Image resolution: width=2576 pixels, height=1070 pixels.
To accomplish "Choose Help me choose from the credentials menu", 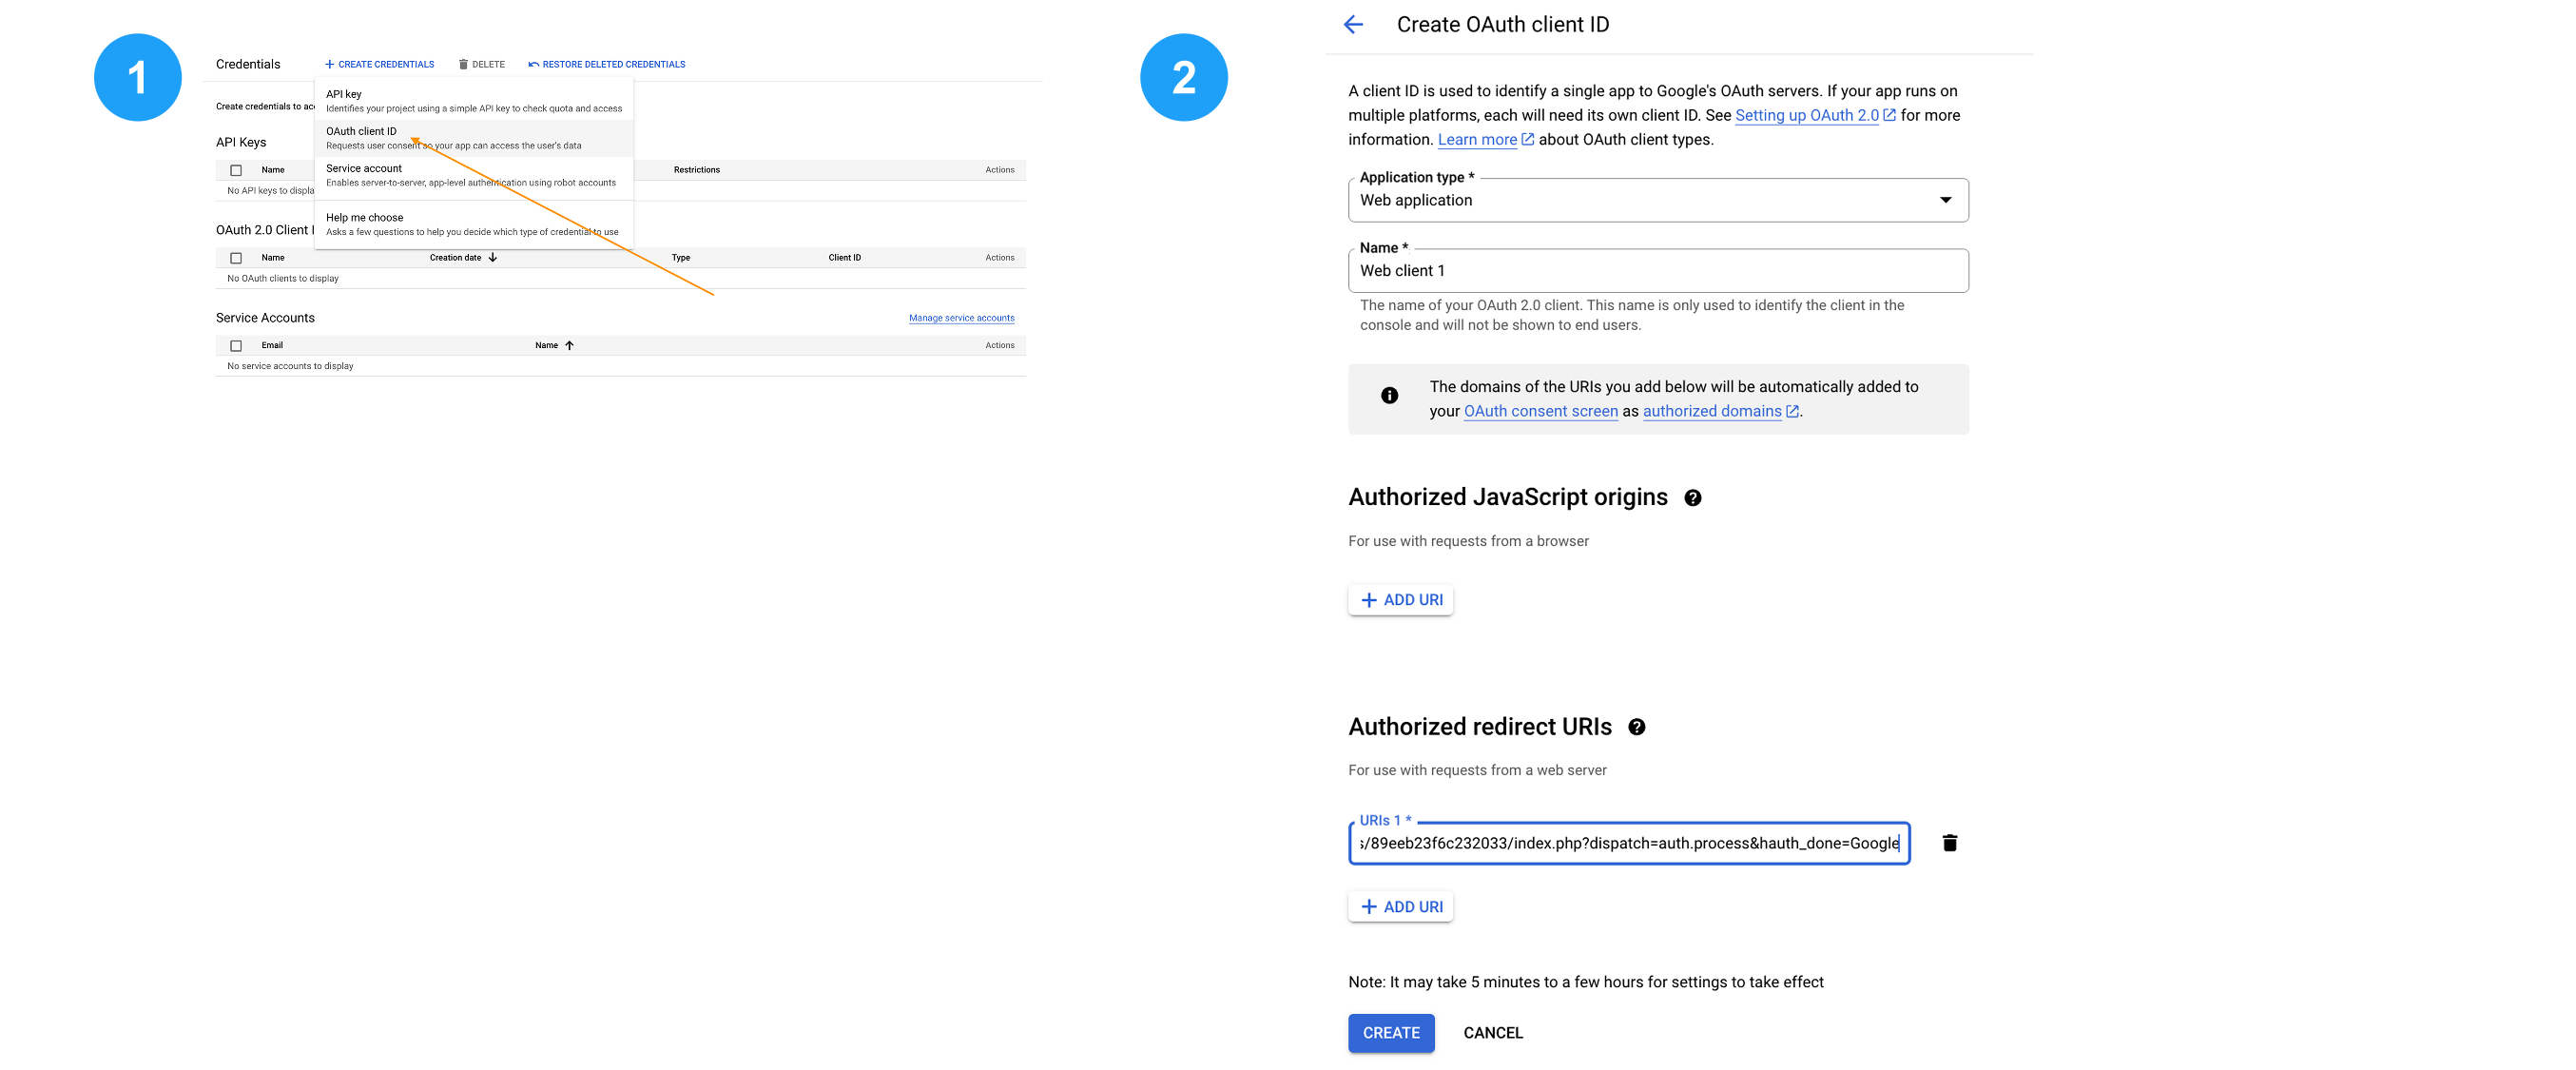I will (x=474, y=224).
